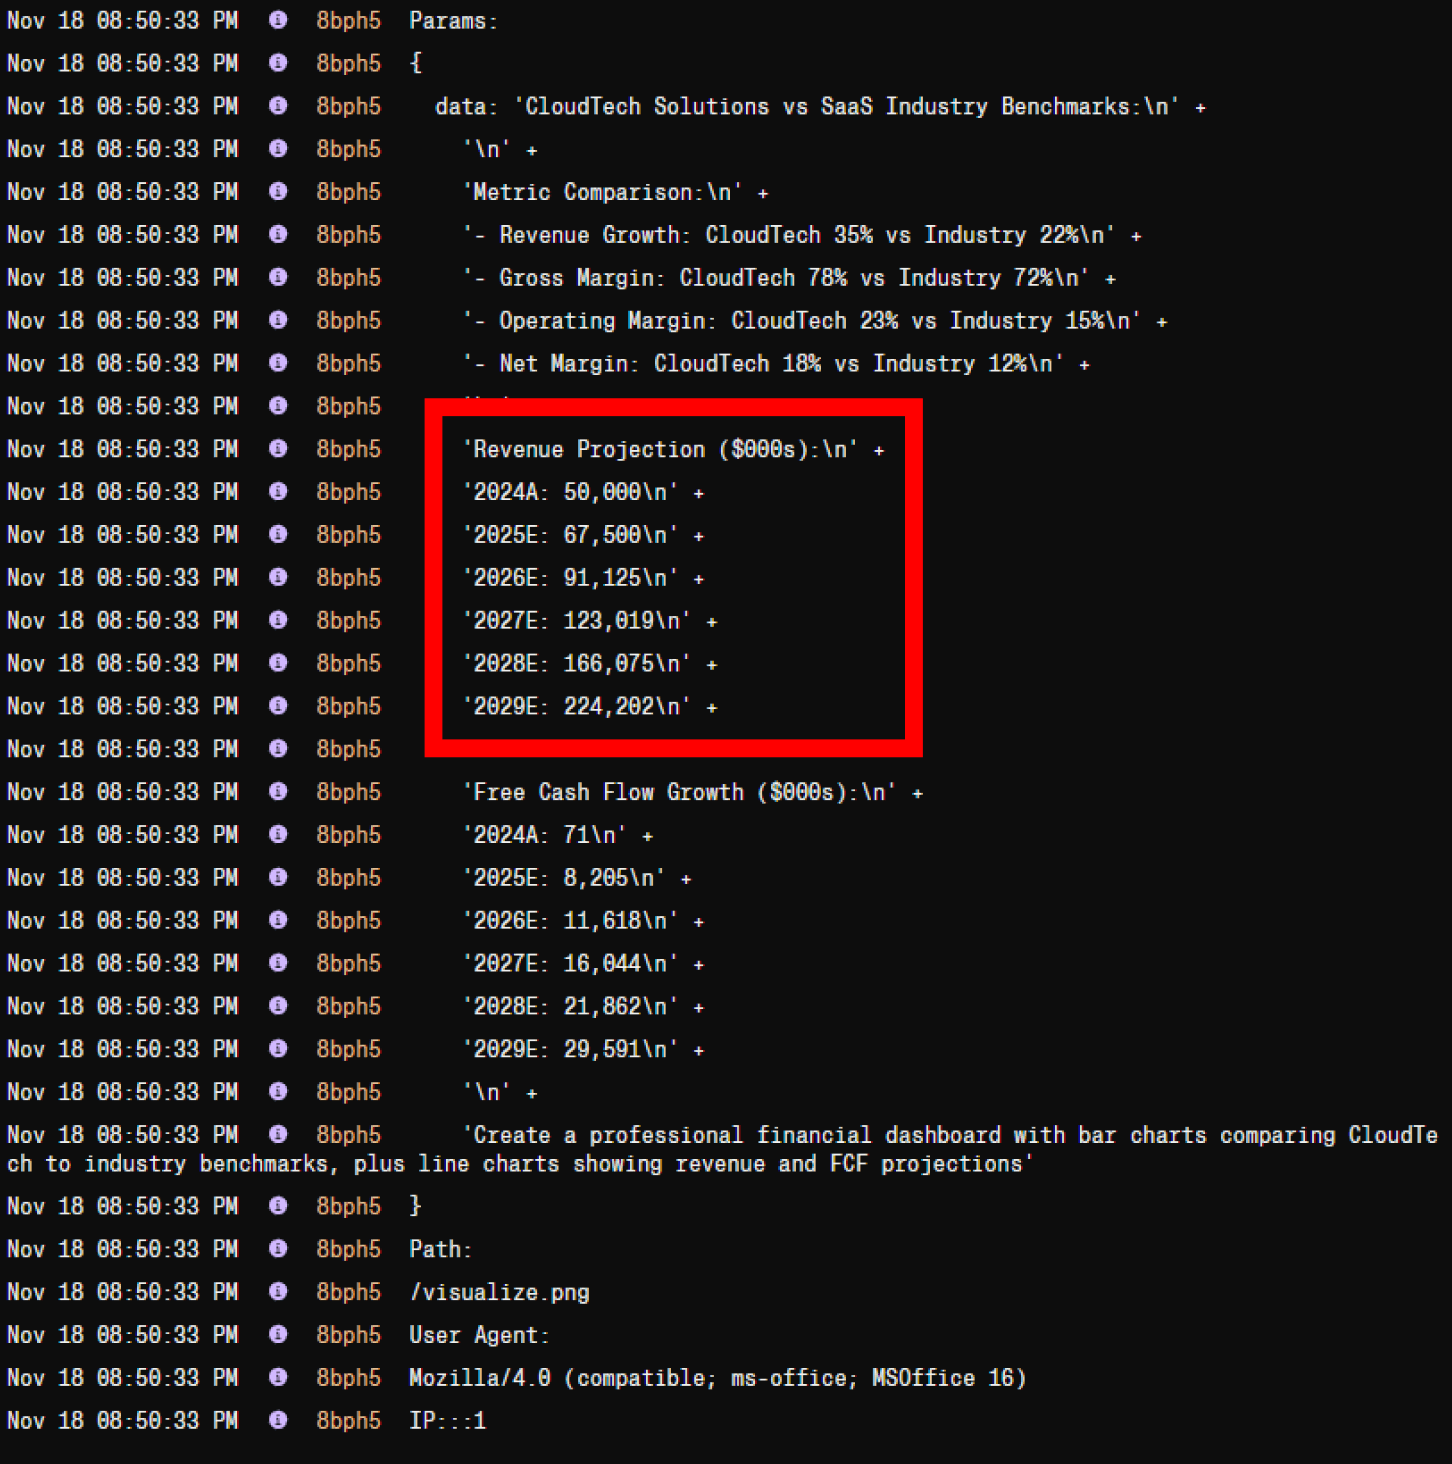Viewport: 1452px width, 1464px height.
Task: Click info icon on '2029E: 224,202' row
Action: (278, 706)
